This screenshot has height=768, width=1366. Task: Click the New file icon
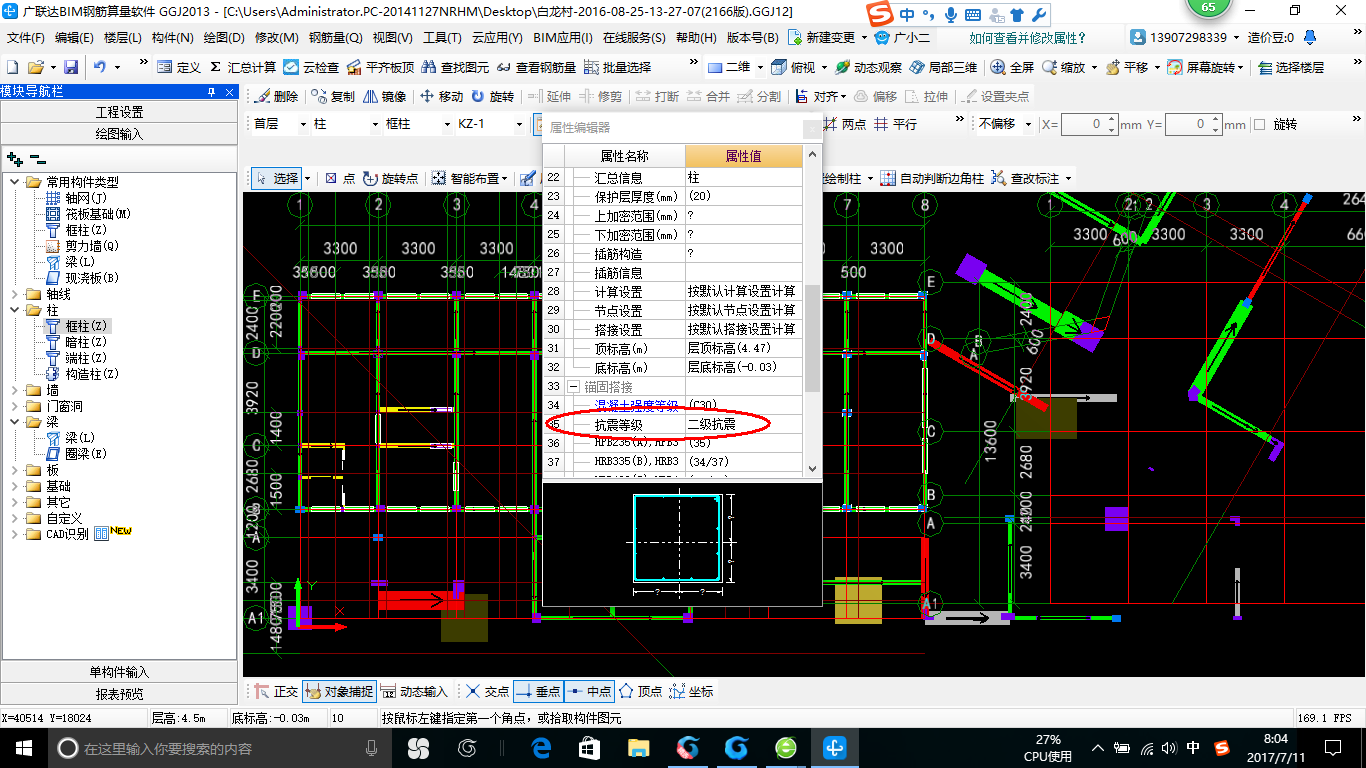pos(13,67)
